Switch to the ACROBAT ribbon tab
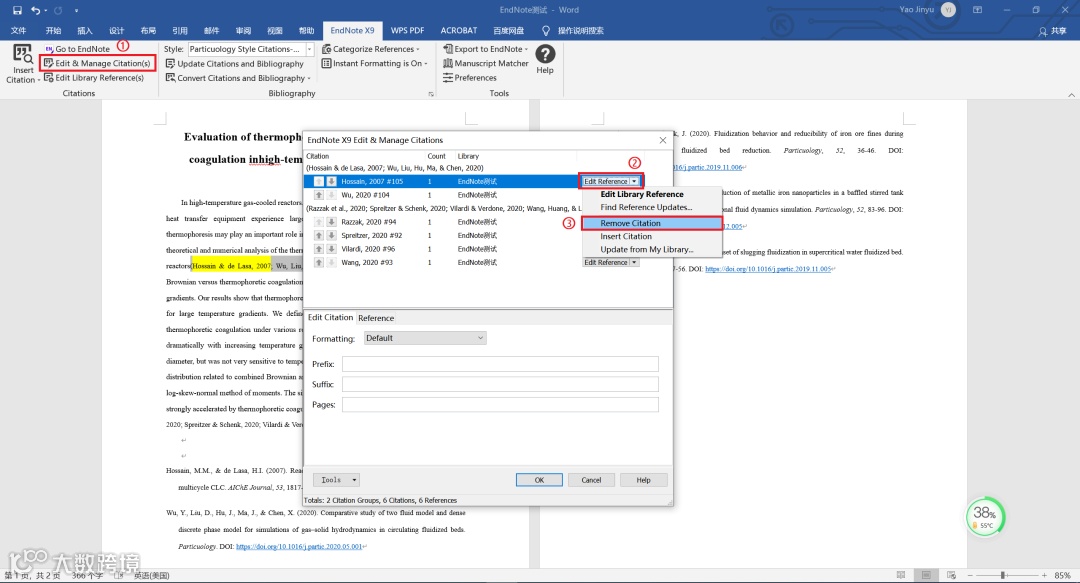Viewport: 1080px width, 583px height. pos(459,30)
